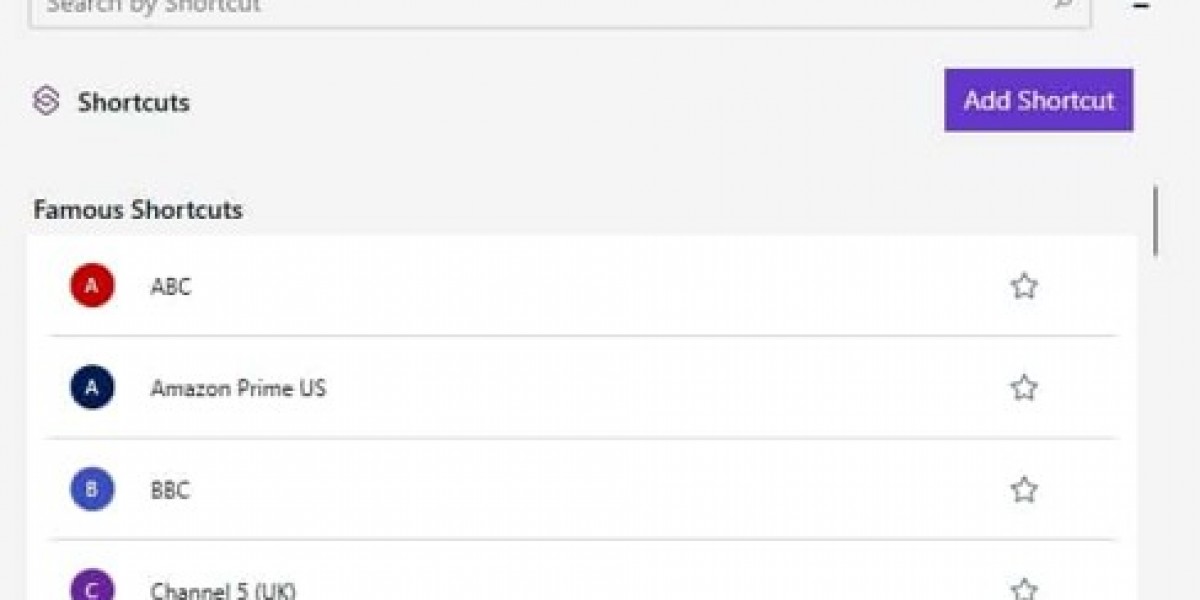
Task: Click the Famous Shortcuts section header
Action: tap(138, 210)
